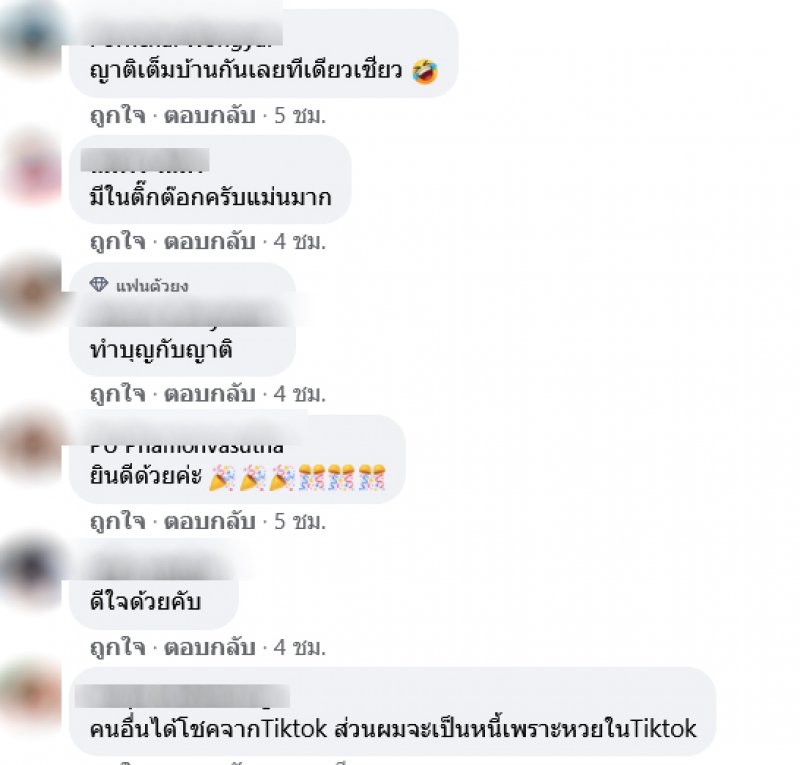Open the avatar beside the ทำบุญกับญาติ comment
Screen dimensions: 800x765
[32, 292]
